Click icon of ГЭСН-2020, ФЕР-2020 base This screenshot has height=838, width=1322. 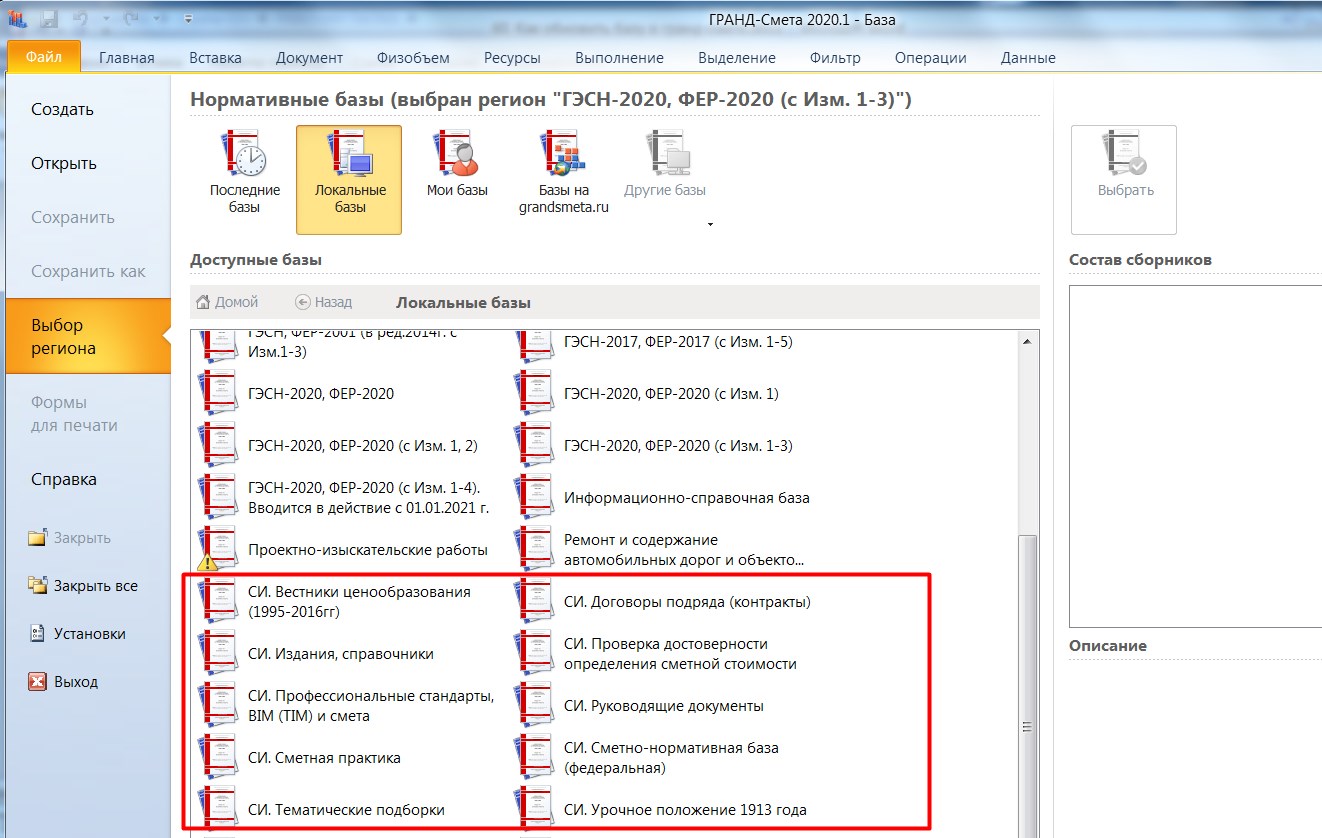click(x=217, y=393)
